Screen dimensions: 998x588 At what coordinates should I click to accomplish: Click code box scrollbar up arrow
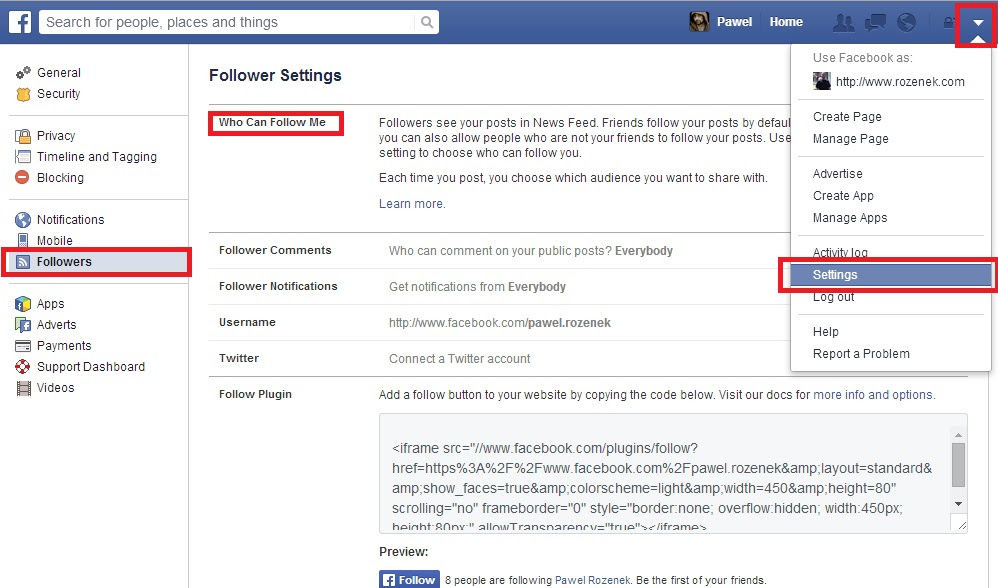958,435
